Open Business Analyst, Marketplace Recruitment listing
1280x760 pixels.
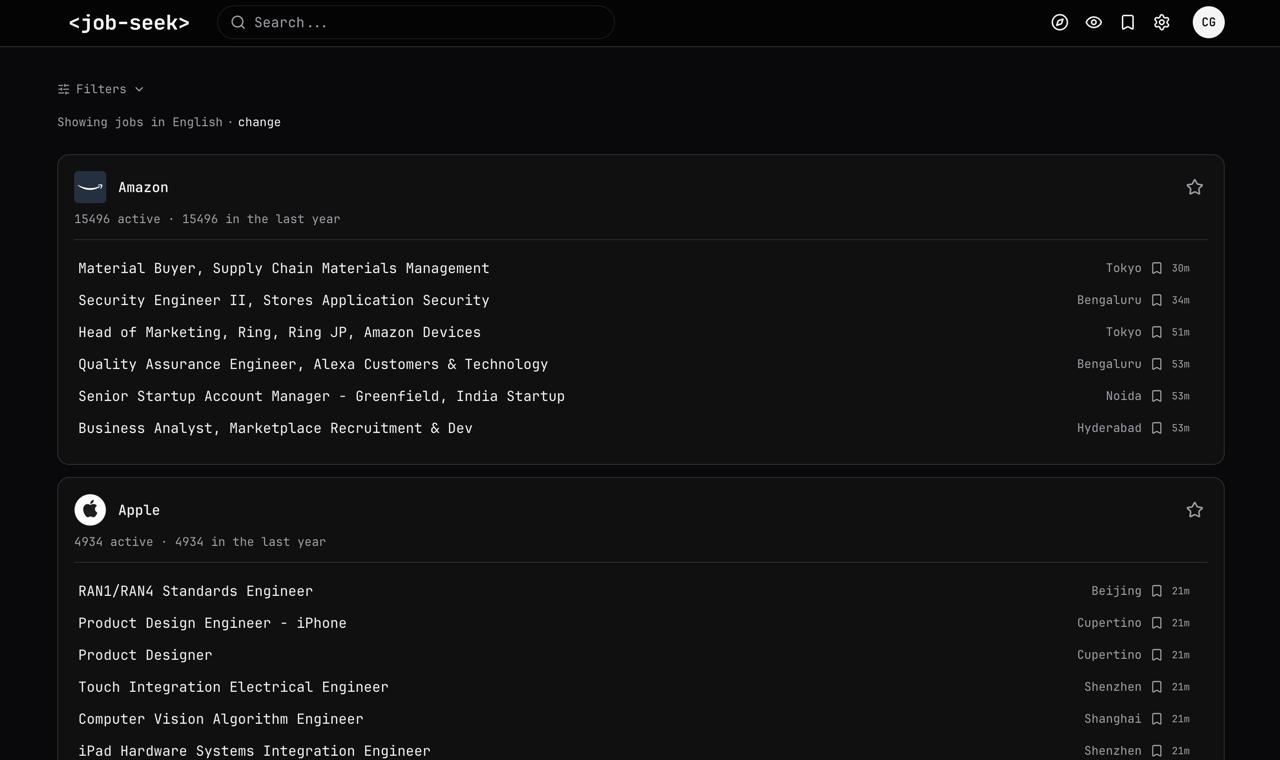(x=275, y=428)
